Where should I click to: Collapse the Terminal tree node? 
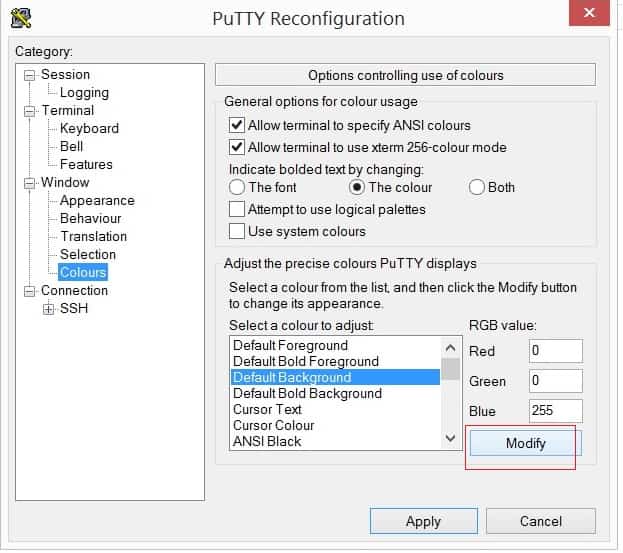[x=29, y=111]
